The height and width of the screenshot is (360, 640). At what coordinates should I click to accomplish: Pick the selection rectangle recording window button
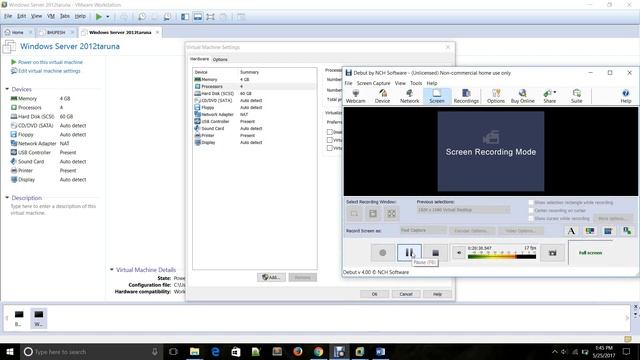pyautogui.click(x=354, y=213)
